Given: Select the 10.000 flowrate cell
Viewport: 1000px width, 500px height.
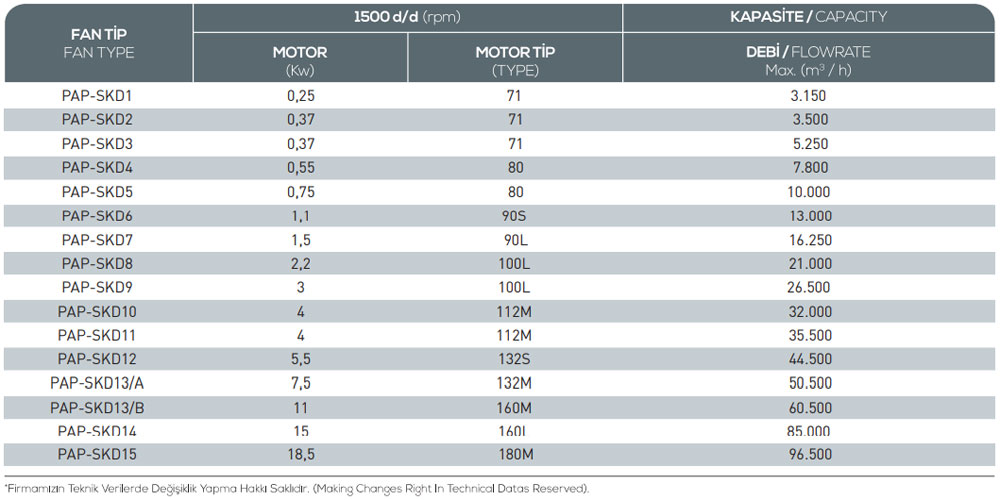Looking at the screenshot, I should point(808,192).
